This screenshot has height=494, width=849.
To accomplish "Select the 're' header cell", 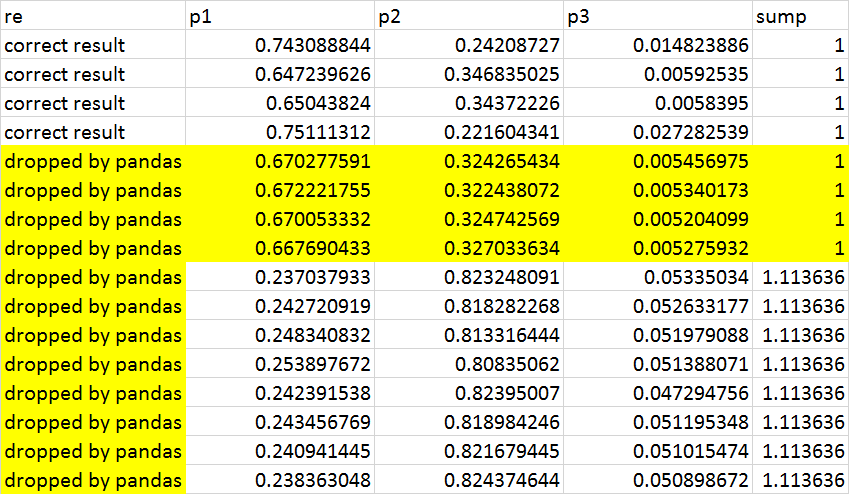I will pyautogui.click(x=93, y=17).
